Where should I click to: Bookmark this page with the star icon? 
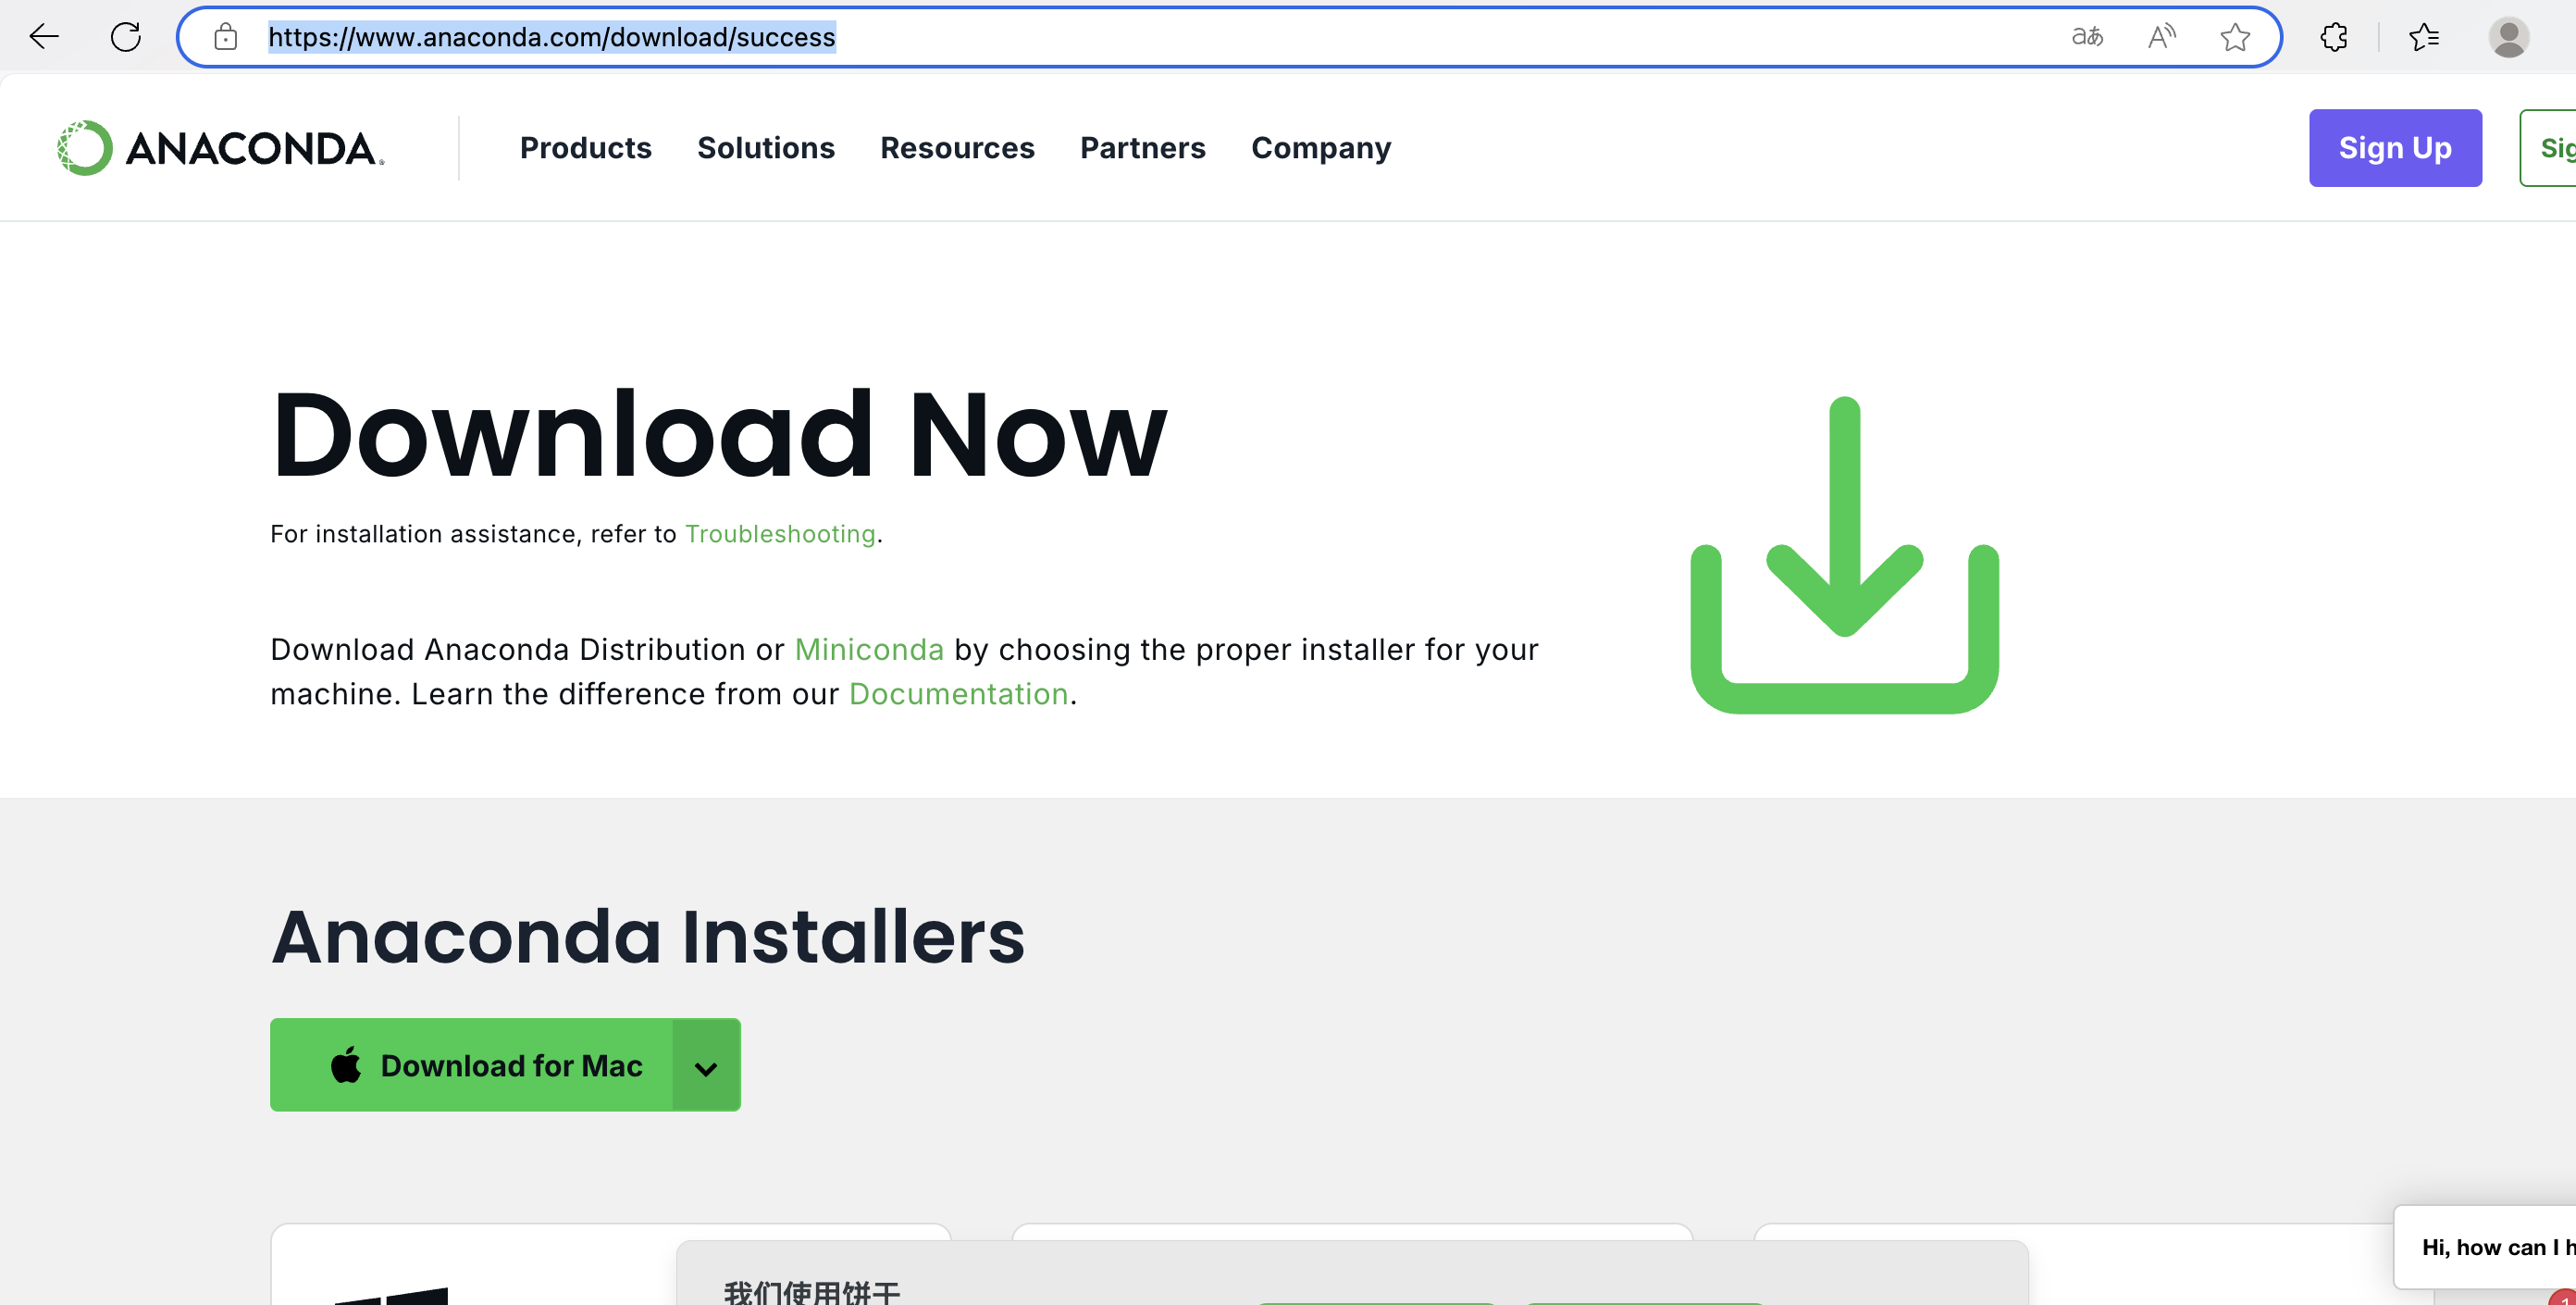(2235, 37)
